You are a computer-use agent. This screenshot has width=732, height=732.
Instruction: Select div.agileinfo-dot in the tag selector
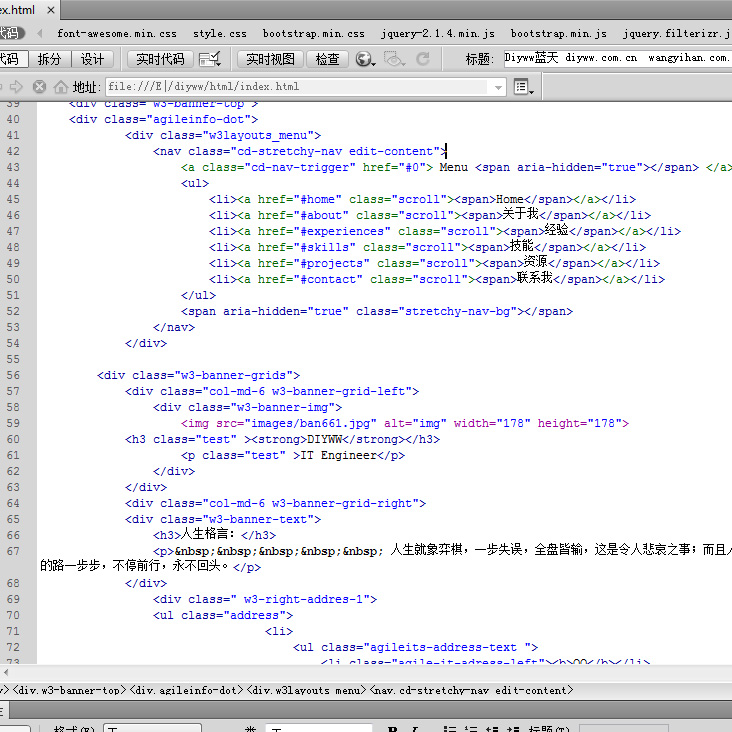tap(188, 690)
